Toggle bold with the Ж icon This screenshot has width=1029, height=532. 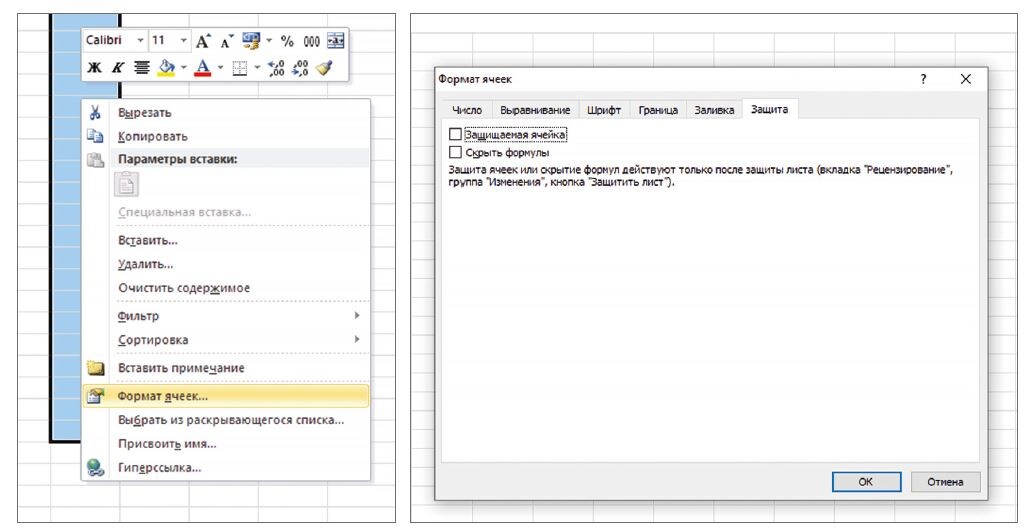point(94,68)
